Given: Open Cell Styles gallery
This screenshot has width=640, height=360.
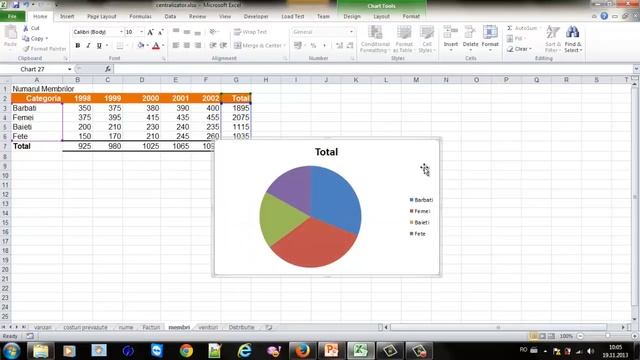Looking at the screenshot, I should (x=427, y=39).
